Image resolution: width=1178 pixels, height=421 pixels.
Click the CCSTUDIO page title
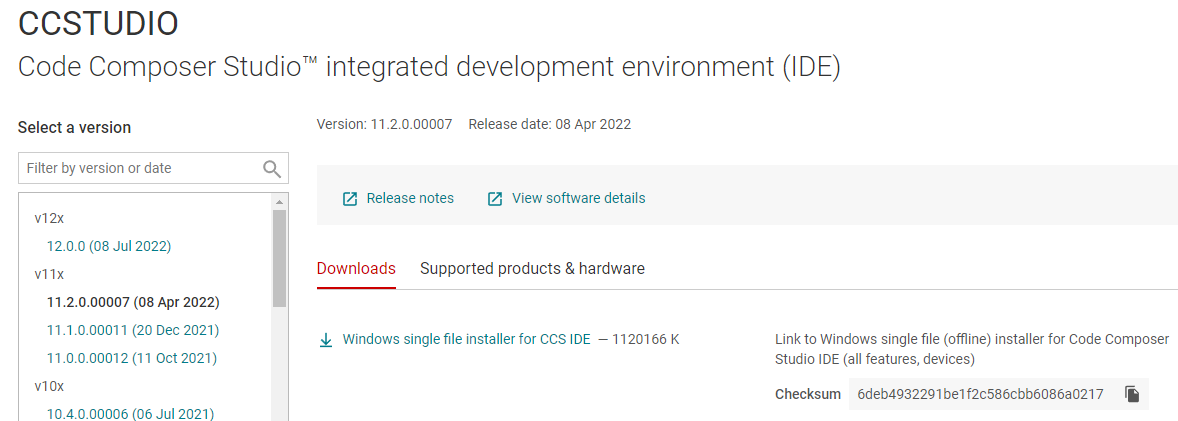(x=98, y=23)
